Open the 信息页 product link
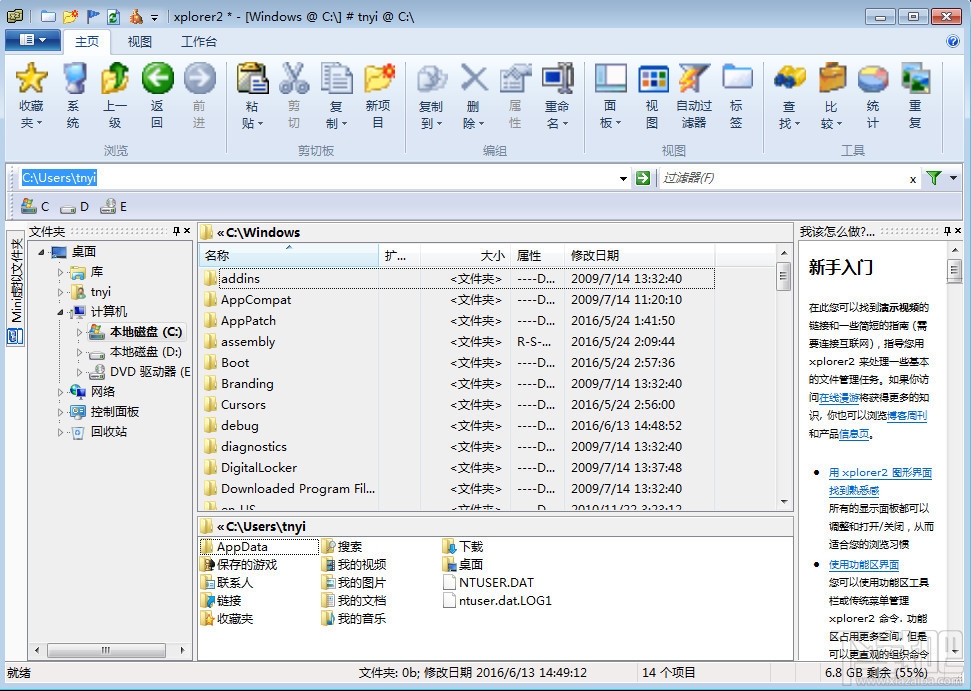 [854, 434]
